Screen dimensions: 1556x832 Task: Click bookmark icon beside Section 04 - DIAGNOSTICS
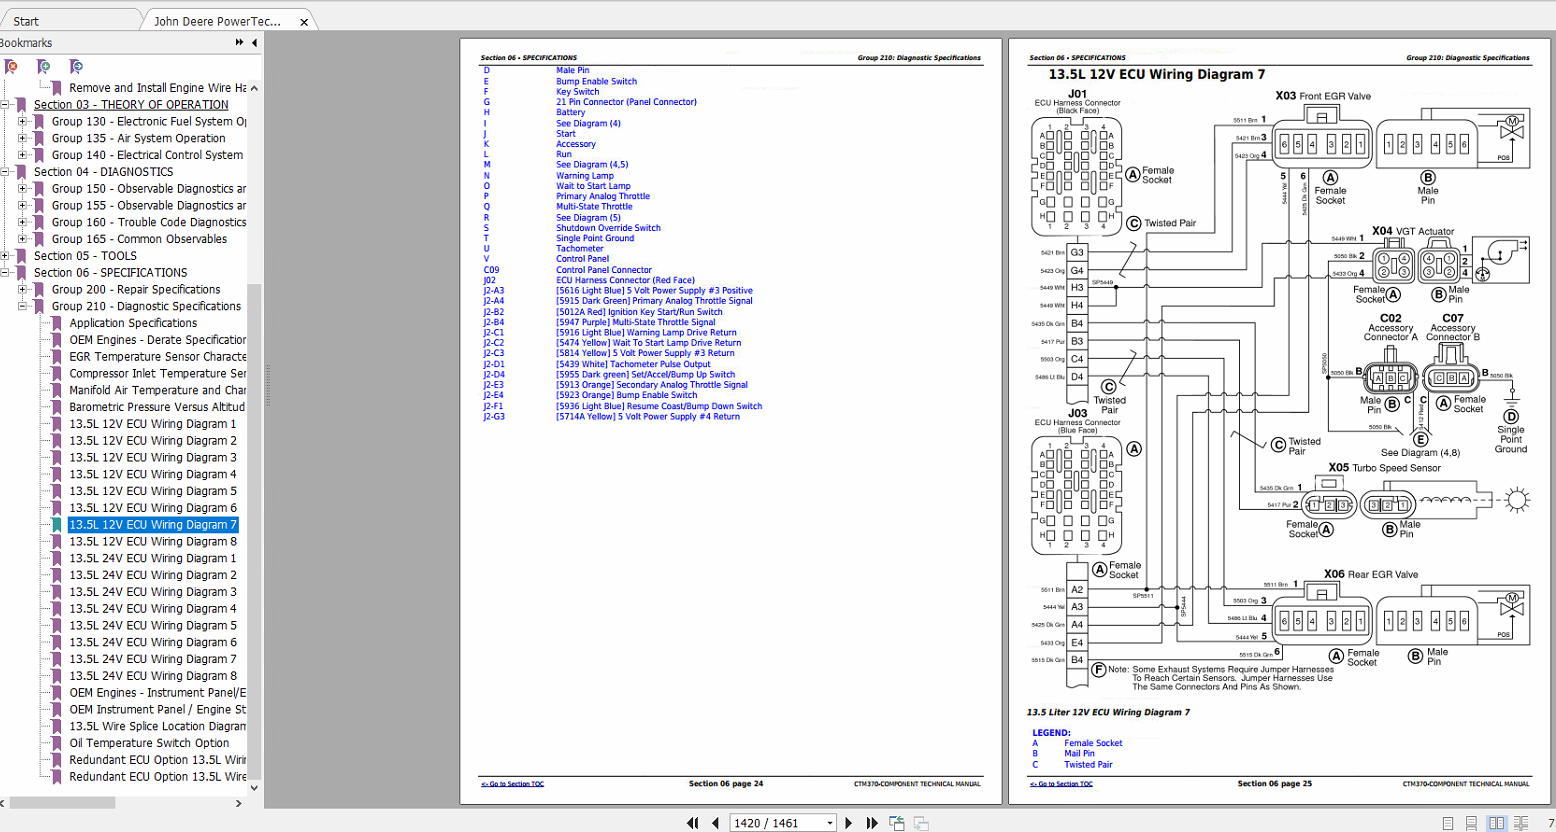click(22, 172)
